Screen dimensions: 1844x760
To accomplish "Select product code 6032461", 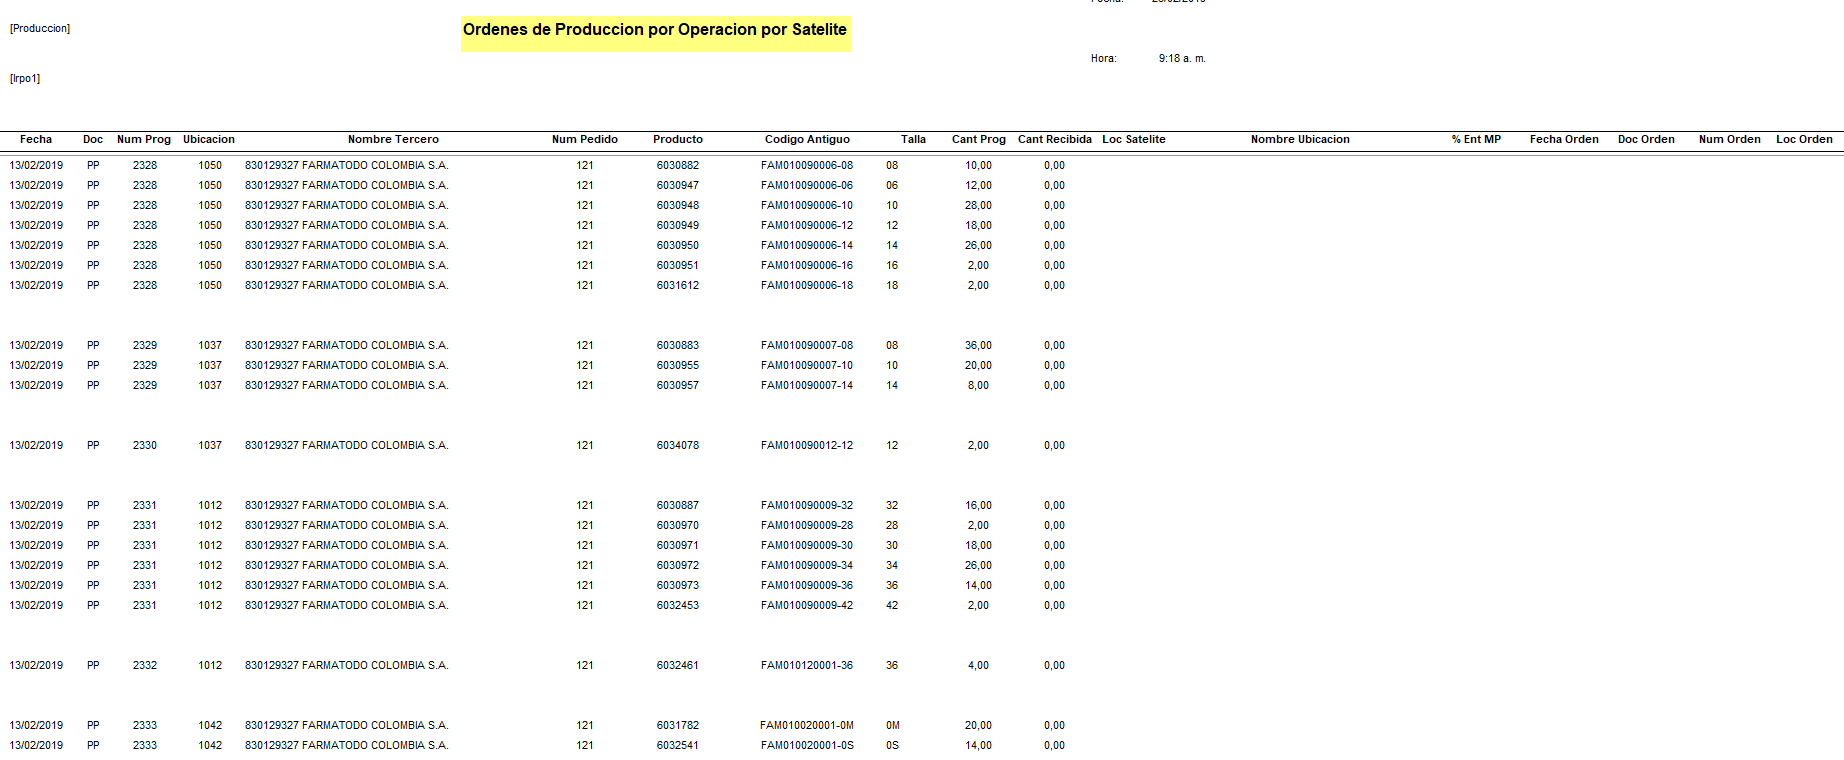I will pyautogui.click(x=678, y=665).
